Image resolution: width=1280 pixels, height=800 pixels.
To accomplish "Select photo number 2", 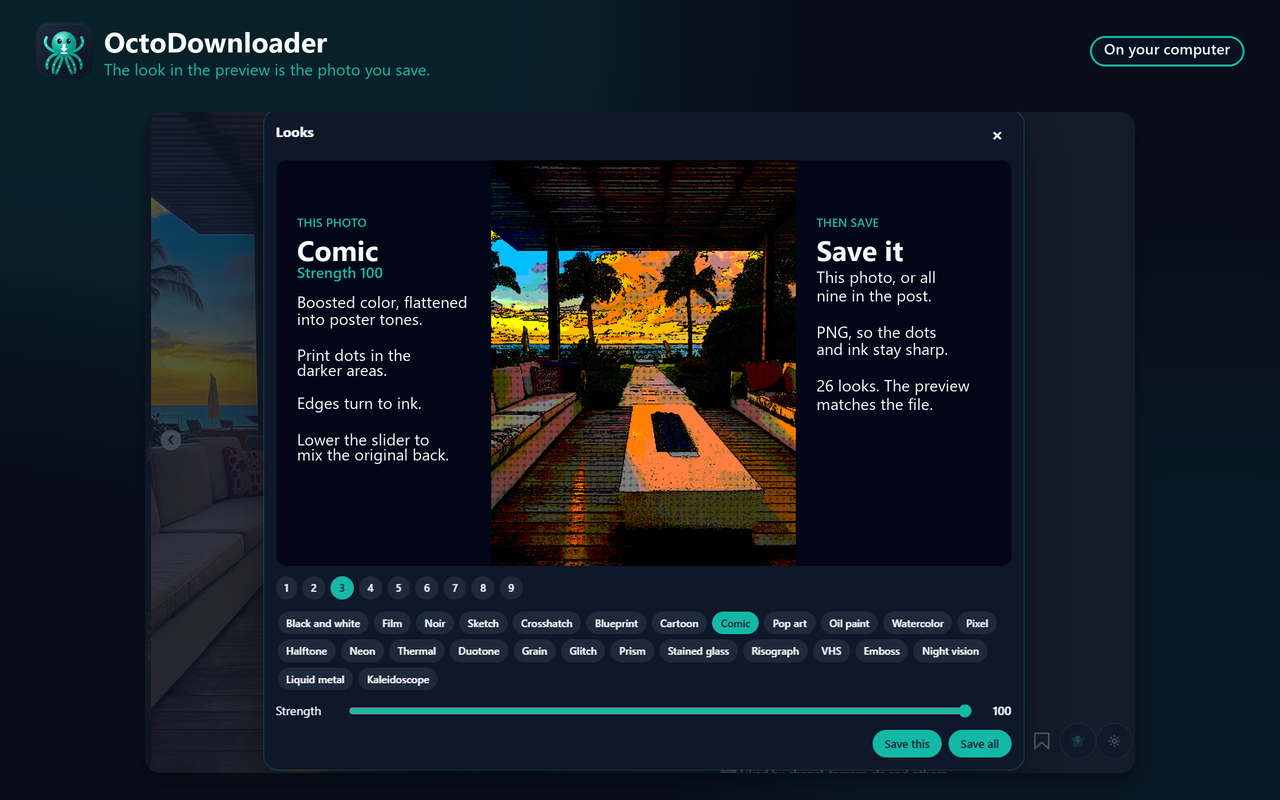I will pos(314,588).
